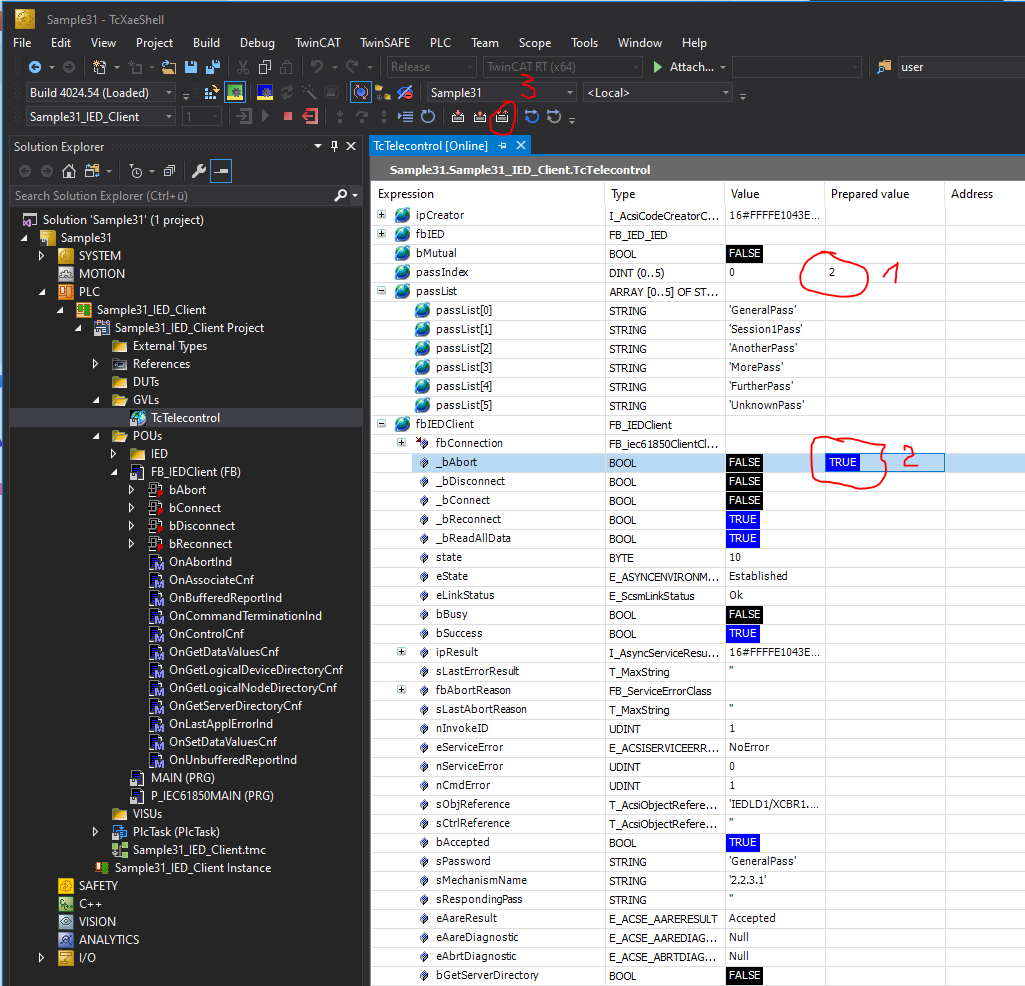This screenshot has height=986, width=1025.
Task: Toggle the pin on the TcTelecontrol tab
Action: tap(503, 146)
